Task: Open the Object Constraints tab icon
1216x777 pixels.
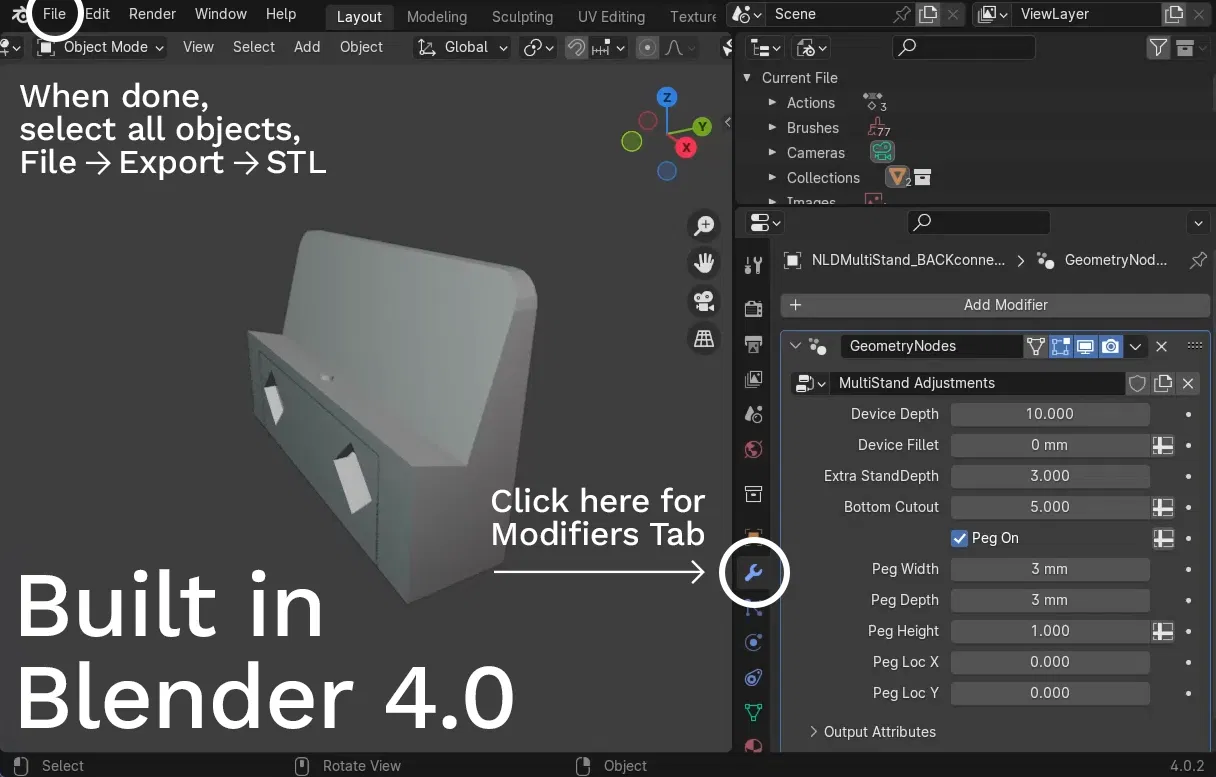Action: pyautogui.click(x=754, y=677)
